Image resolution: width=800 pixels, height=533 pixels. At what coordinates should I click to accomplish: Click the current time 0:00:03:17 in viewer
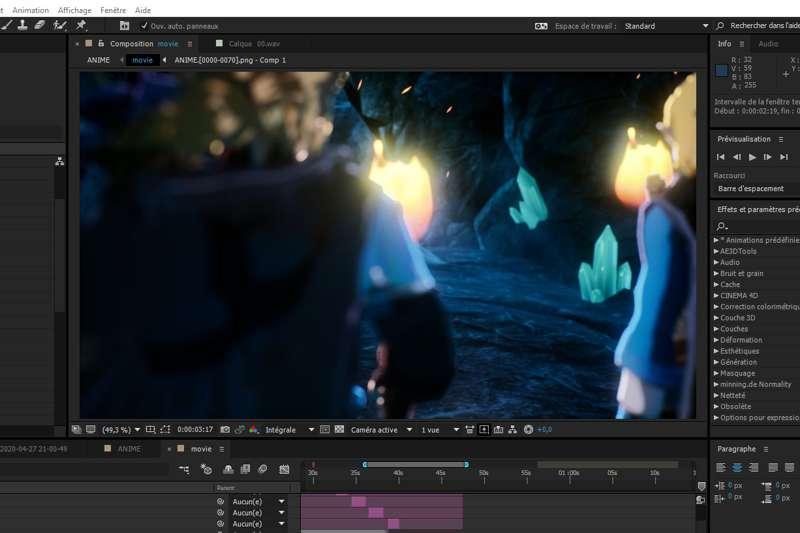[x=195, y=430]
